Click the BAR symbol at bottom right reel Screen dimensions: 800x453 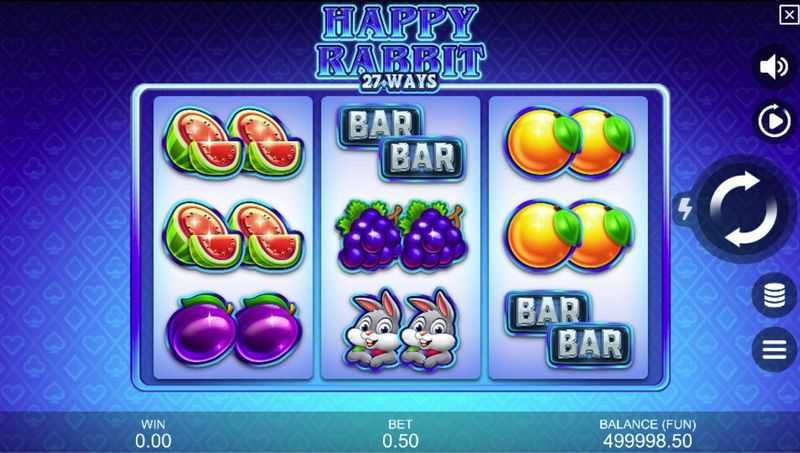click(568, 329)
